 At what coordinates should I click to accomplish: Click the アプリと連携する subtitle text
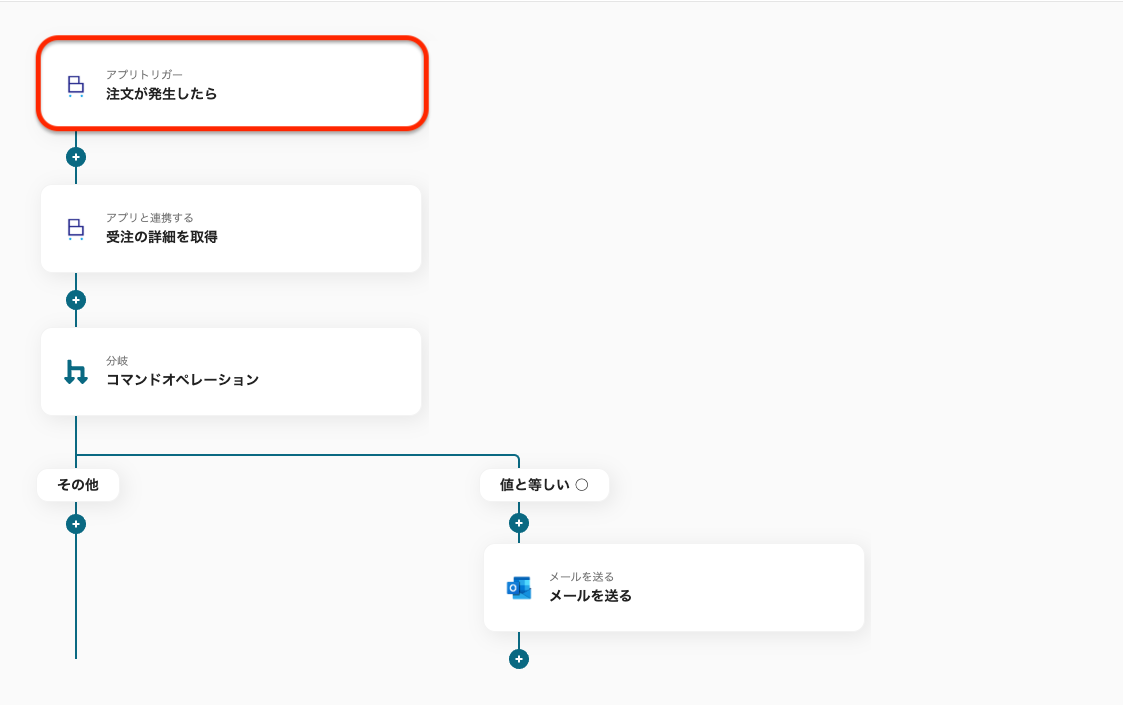click(x=150, y=218)
